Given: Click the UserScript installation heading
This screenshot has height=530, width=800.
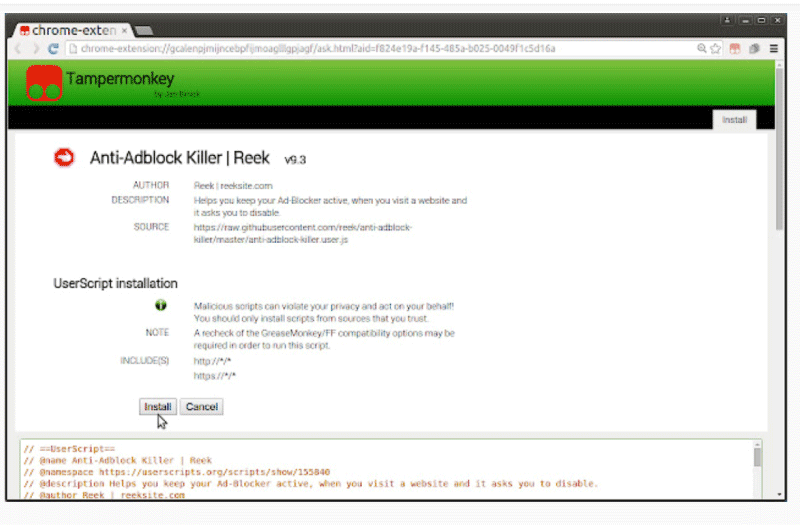Looking at the screenshot, I should coord(115,284).
